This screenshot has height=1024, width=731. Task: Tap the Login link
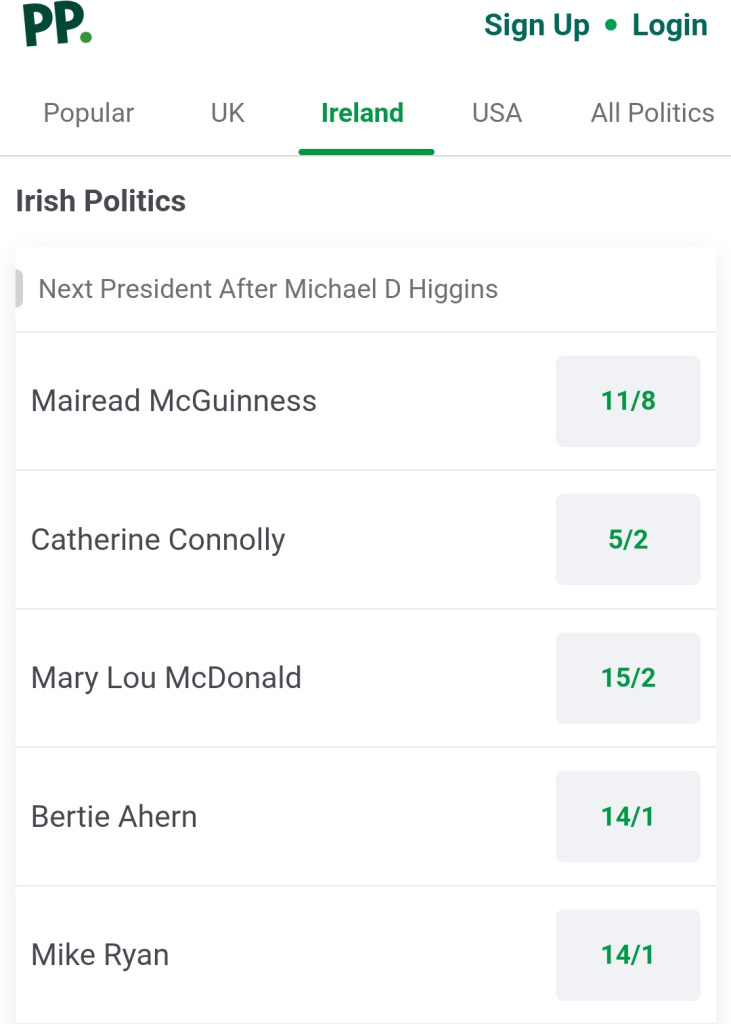tap(670, 26)
